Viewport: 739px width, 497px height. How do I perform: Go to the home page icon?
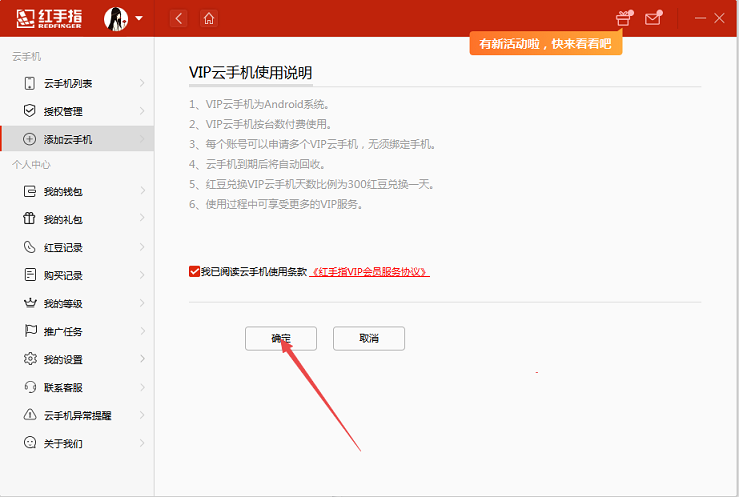click(209, 19)
